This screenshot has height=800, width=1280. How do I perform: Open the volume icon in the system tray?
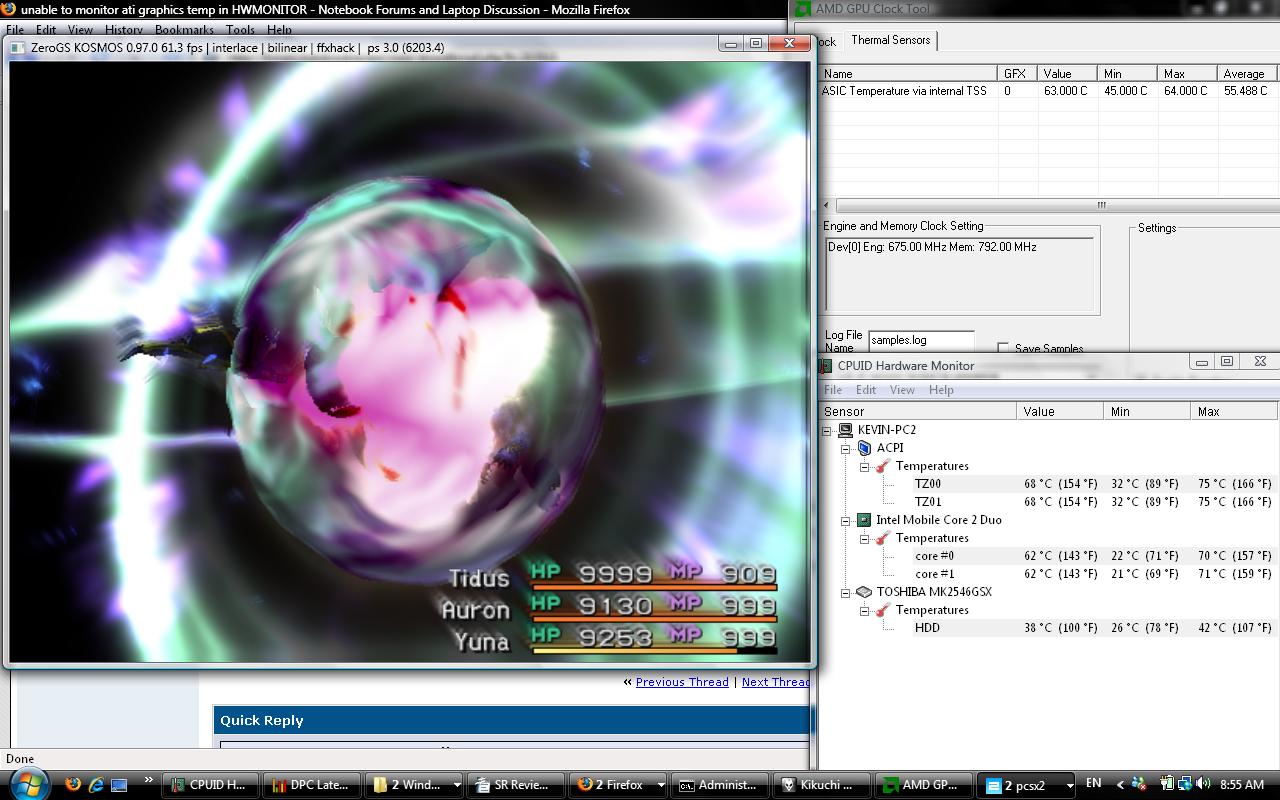[x=1203, y=784]
